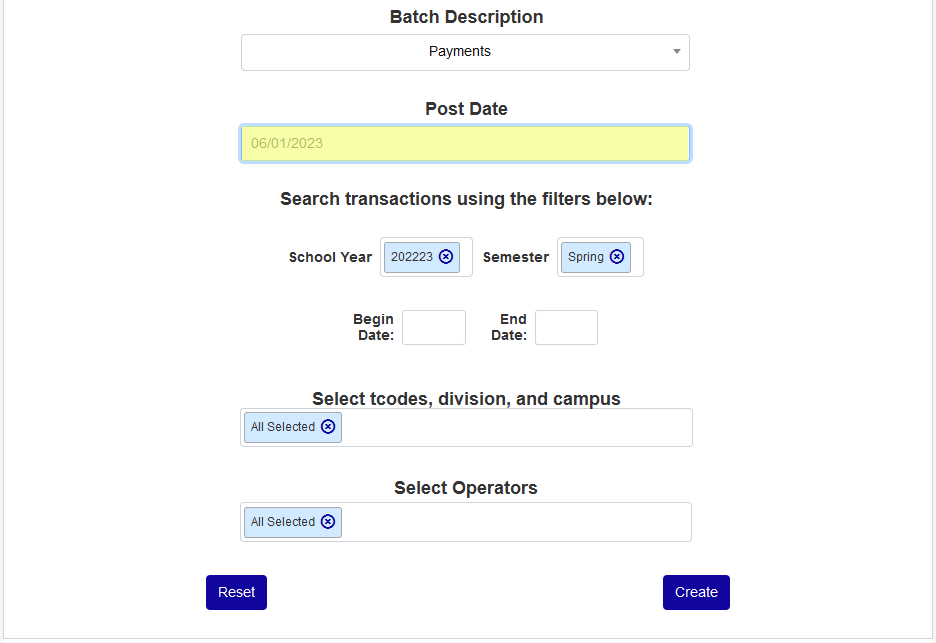This screenshot has height=643, width=936.
Task: Open Batch Description dropdown arrow
Action: click(676, 52)
